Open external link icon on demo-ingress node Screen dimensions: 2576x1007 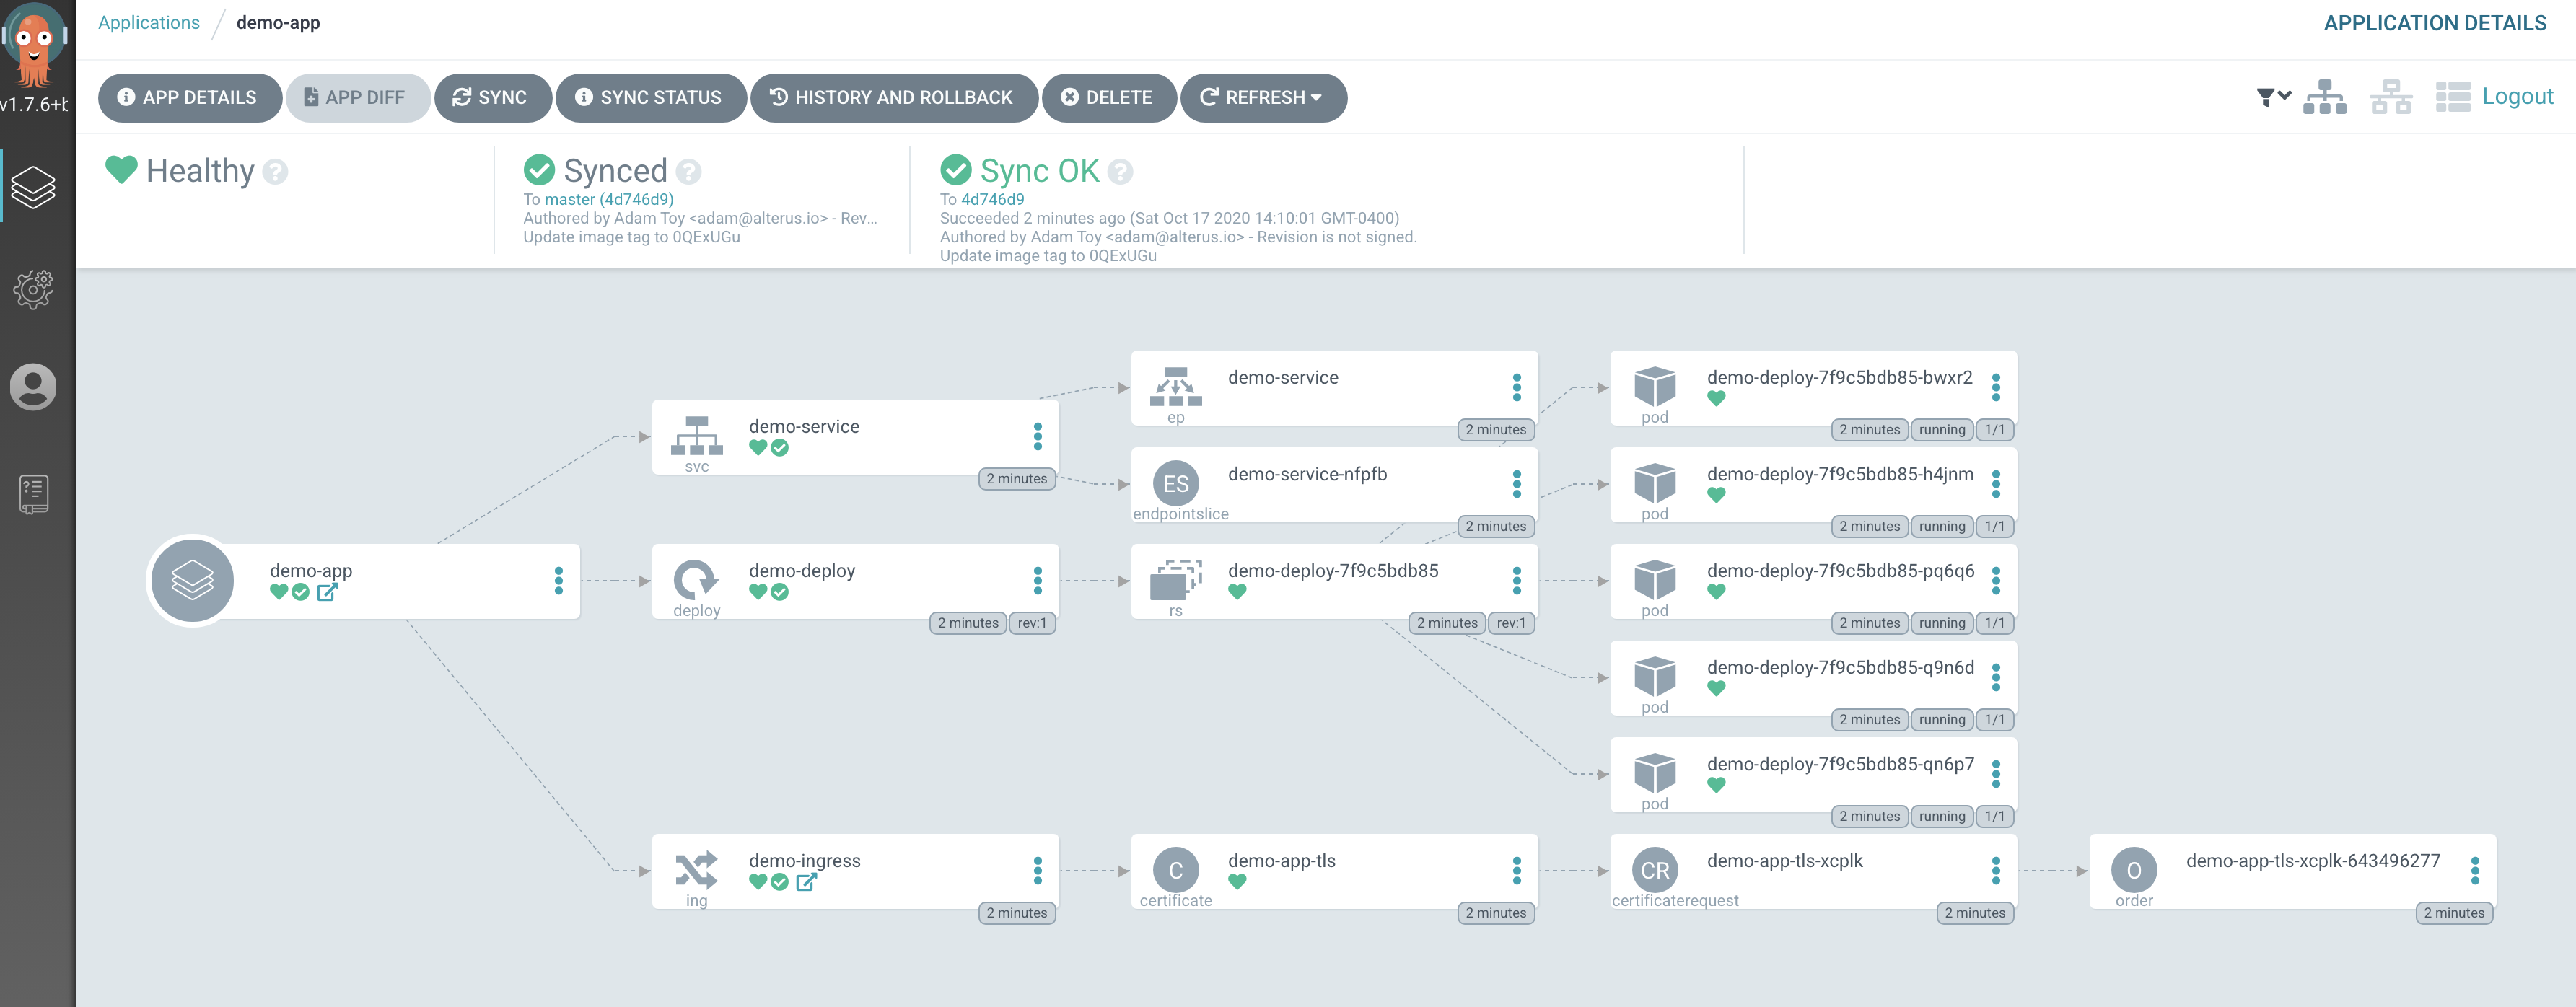(806, 882)
